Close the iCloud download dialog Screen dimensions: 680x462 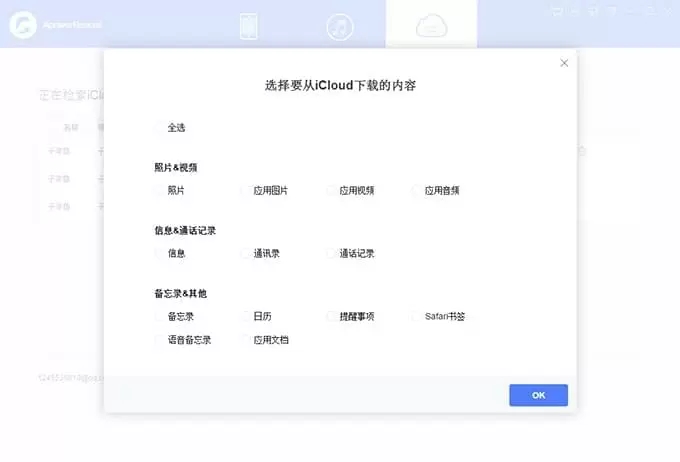(564, 63)
